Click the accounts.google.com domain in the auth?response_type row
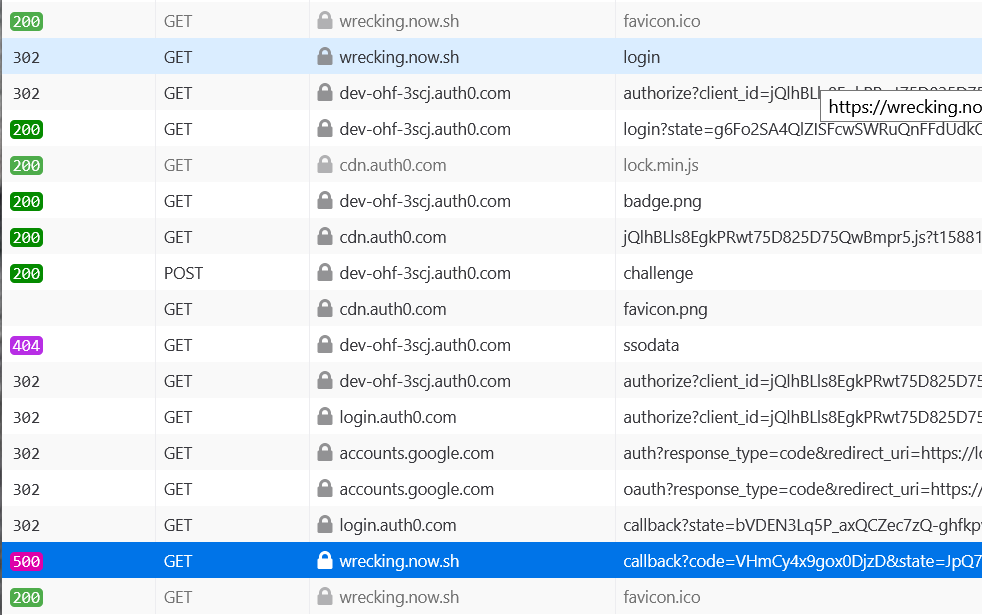 (x=416, y=453)
